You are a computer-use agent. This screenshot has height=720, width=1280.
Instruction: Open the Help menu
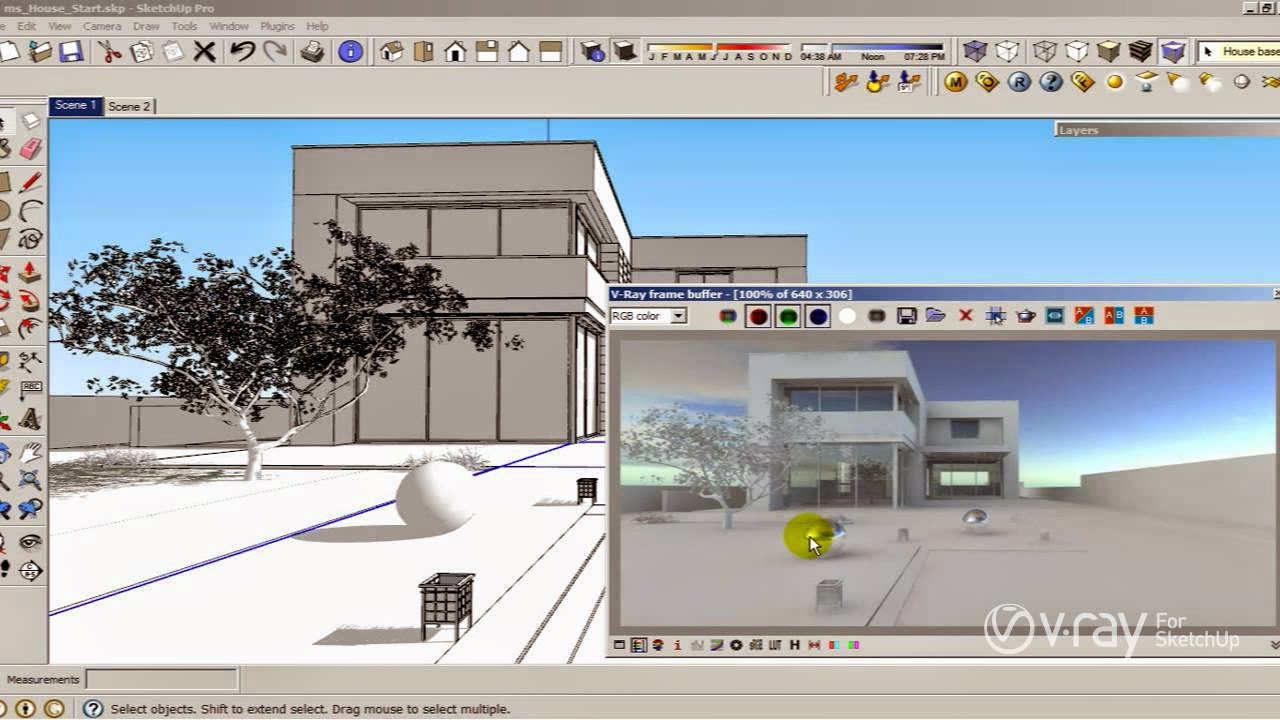click(317, 26)
